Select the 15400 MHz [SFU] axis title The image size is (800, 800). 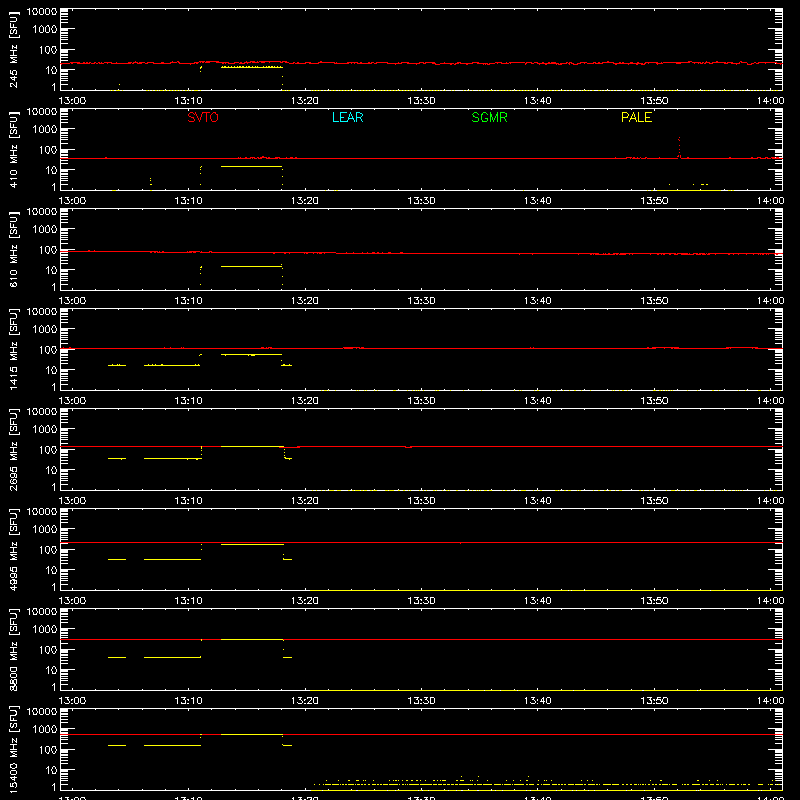click(x=13, y=749)
